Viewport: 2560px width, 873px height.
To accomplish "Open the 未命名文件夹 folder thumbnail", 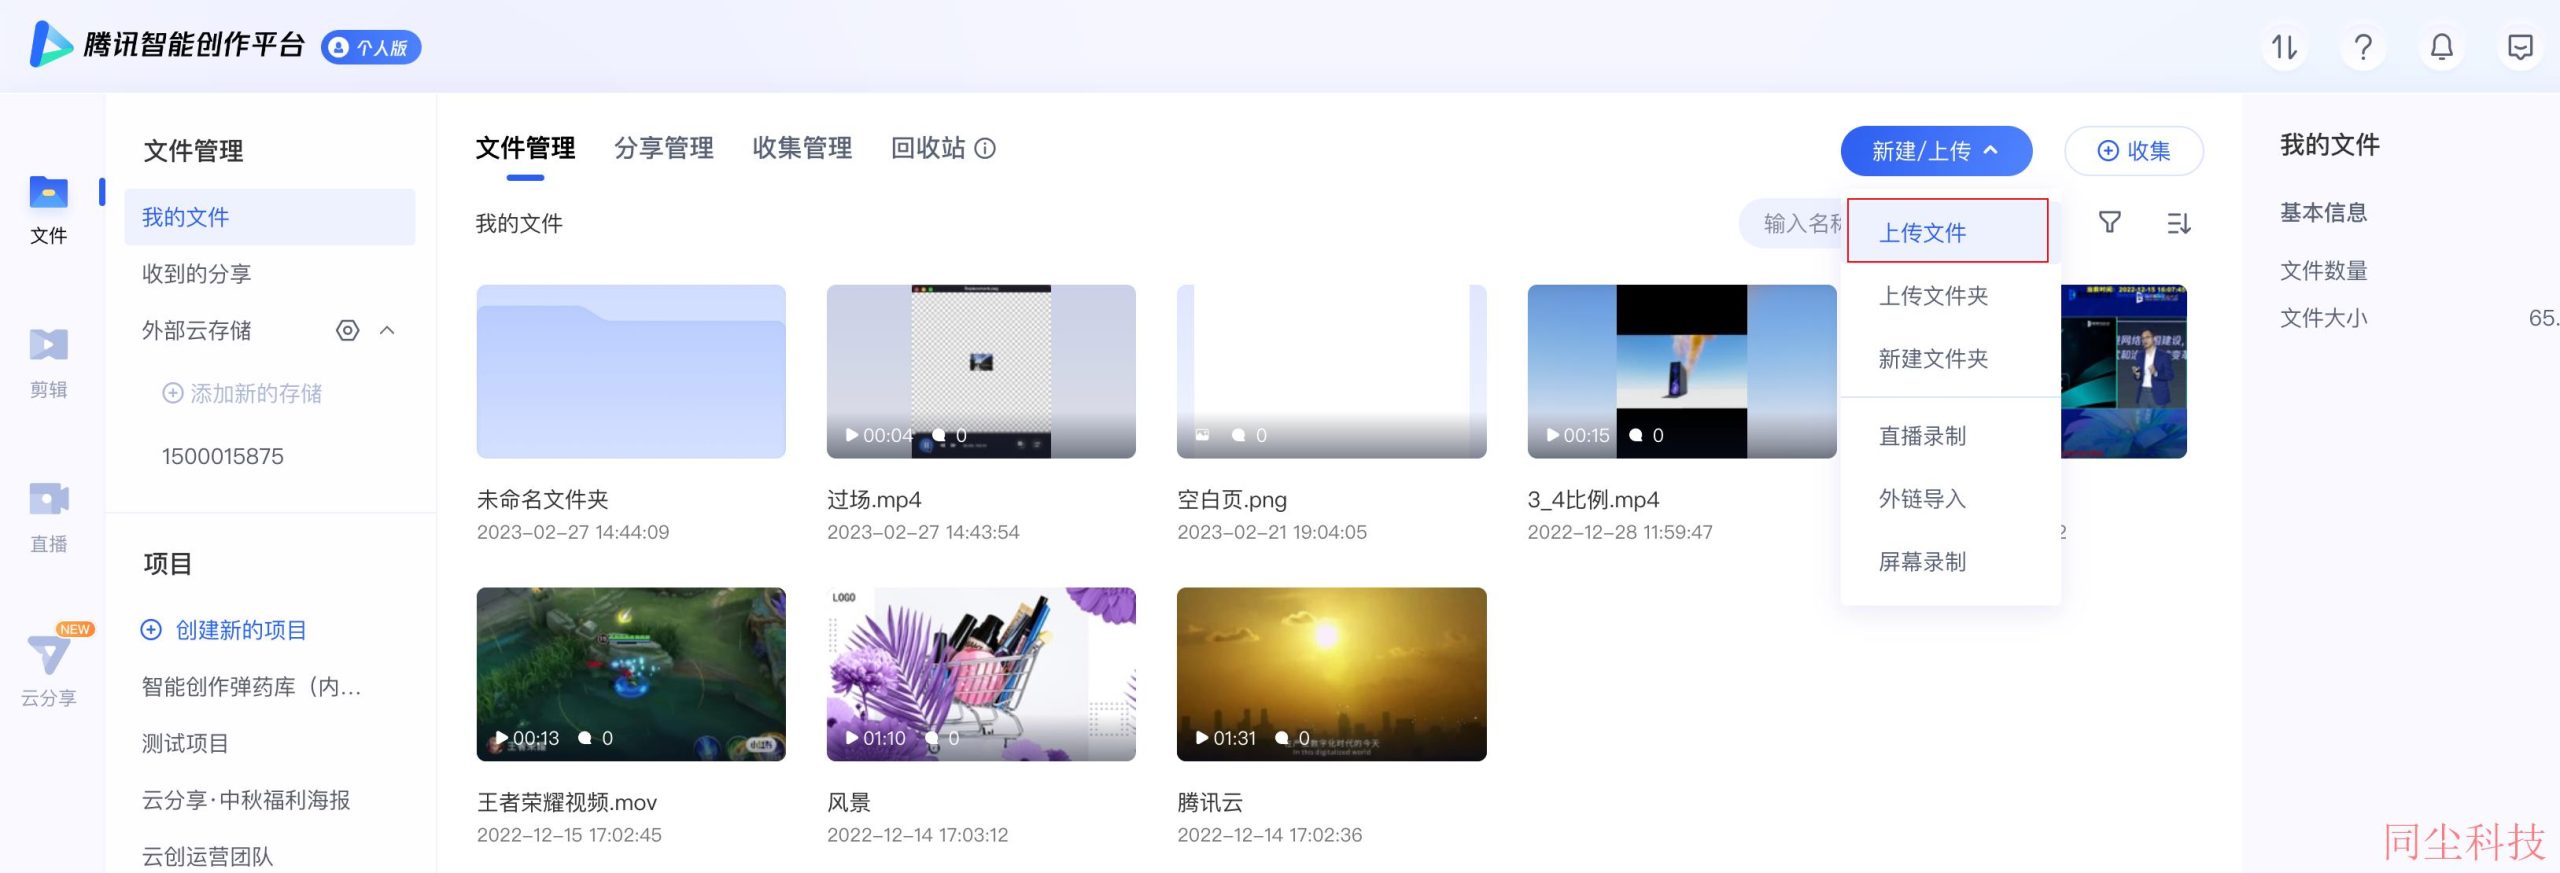I will tap(631, 372).
